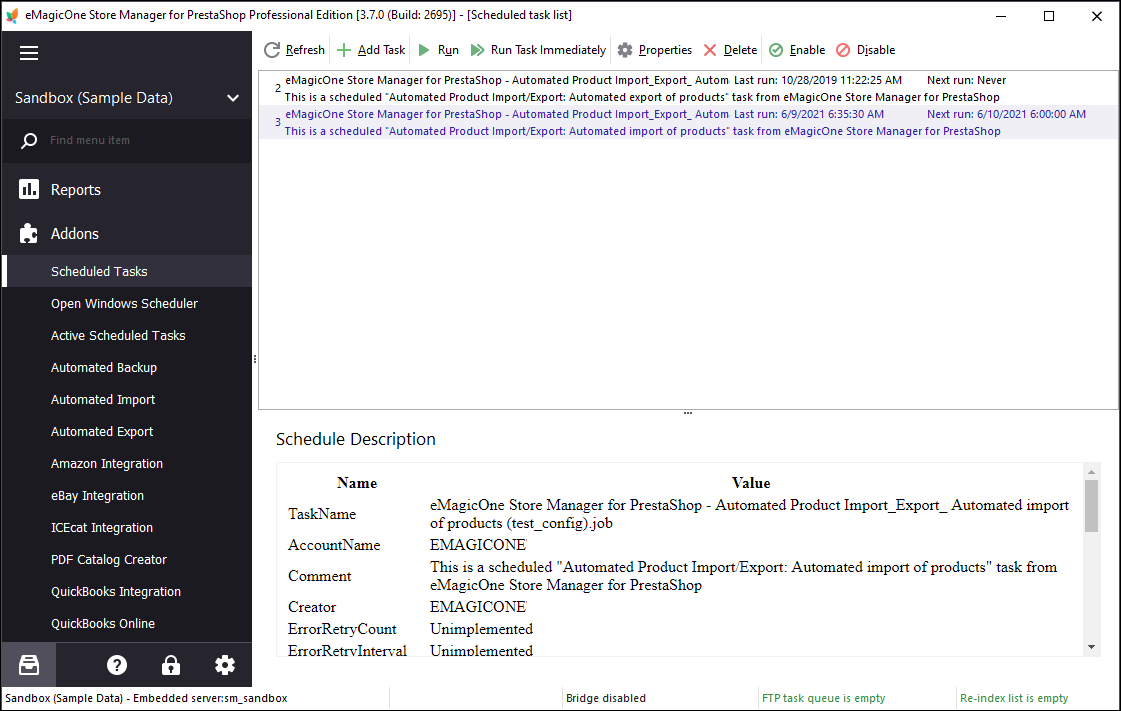Open task Properties gear icon

(x=625, y=50)
